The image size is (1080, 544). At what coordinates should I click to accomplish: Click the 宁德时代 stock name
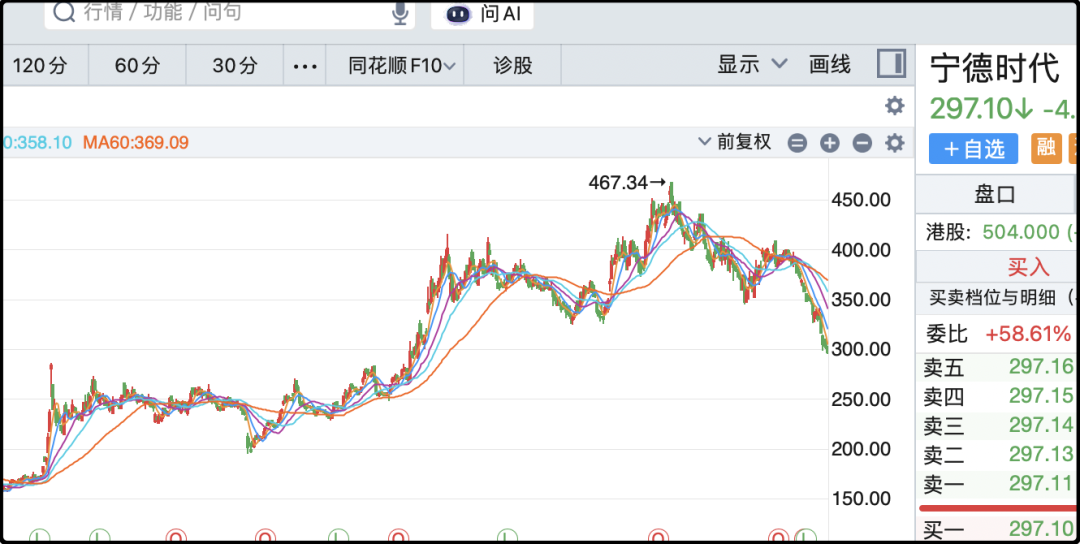pyautogui.click(x=995, y=68)
